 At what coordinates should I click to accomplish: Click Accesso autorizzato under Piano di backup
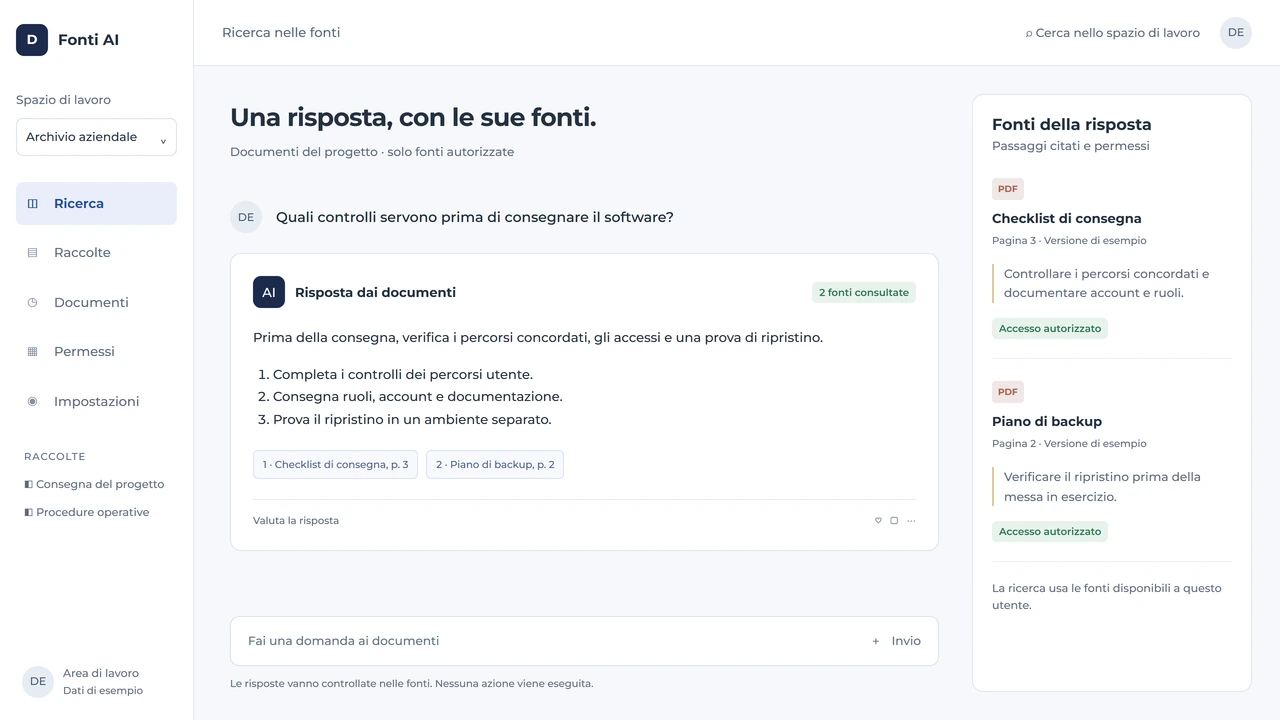coord(1050,532)
